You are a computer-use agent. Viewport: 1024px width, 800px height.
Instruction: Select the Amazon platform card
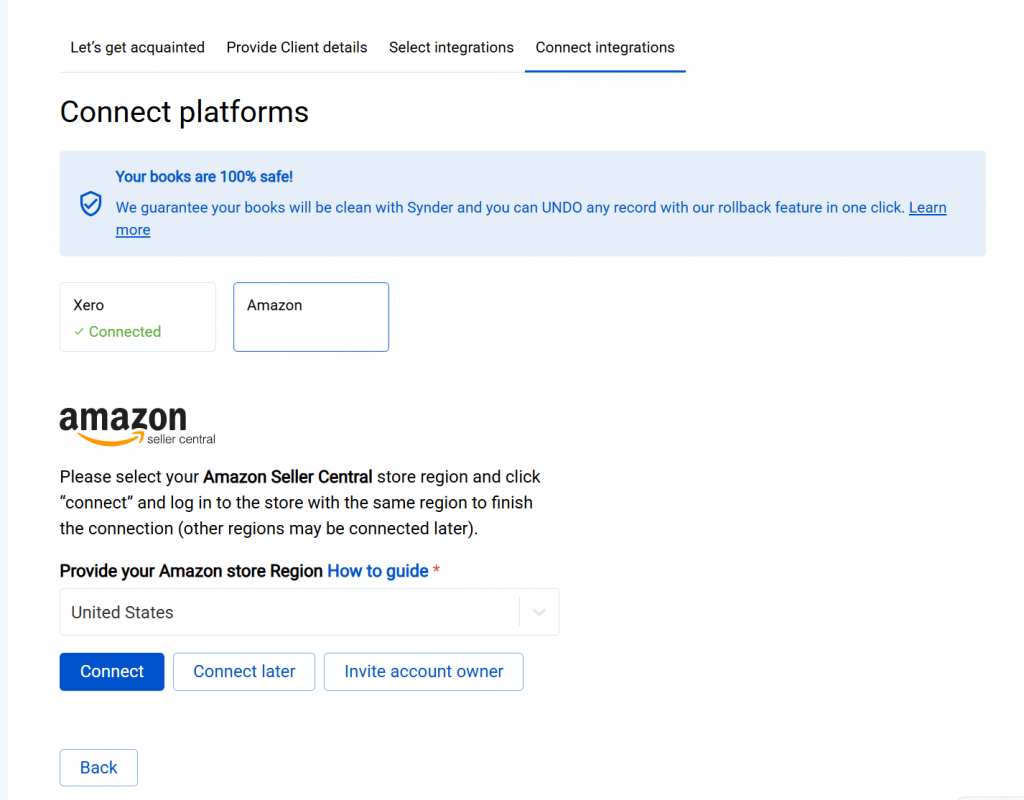(x=311, y=317)
